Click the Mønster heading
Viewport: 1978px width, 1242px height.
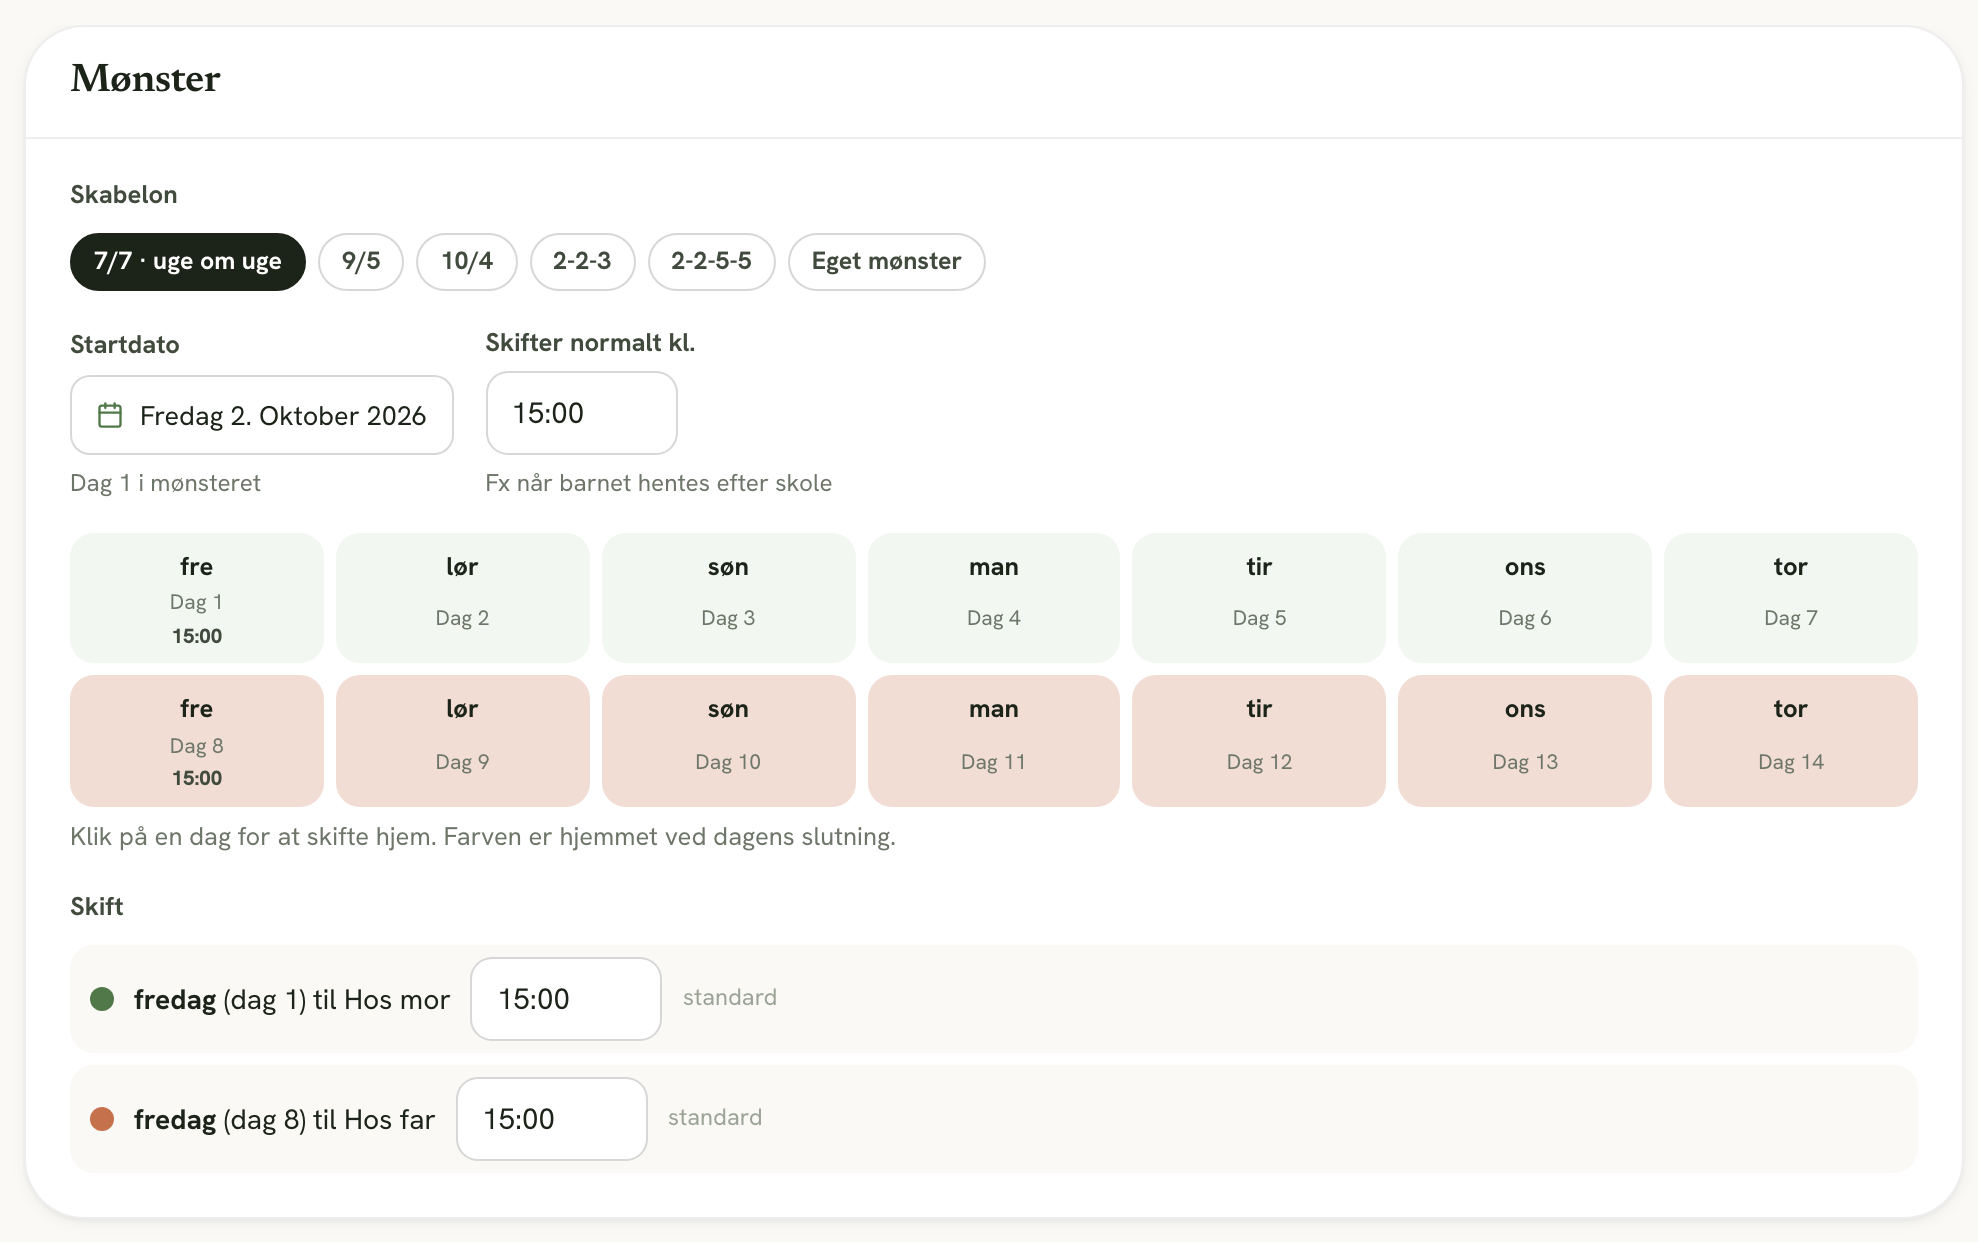point(145,78)
